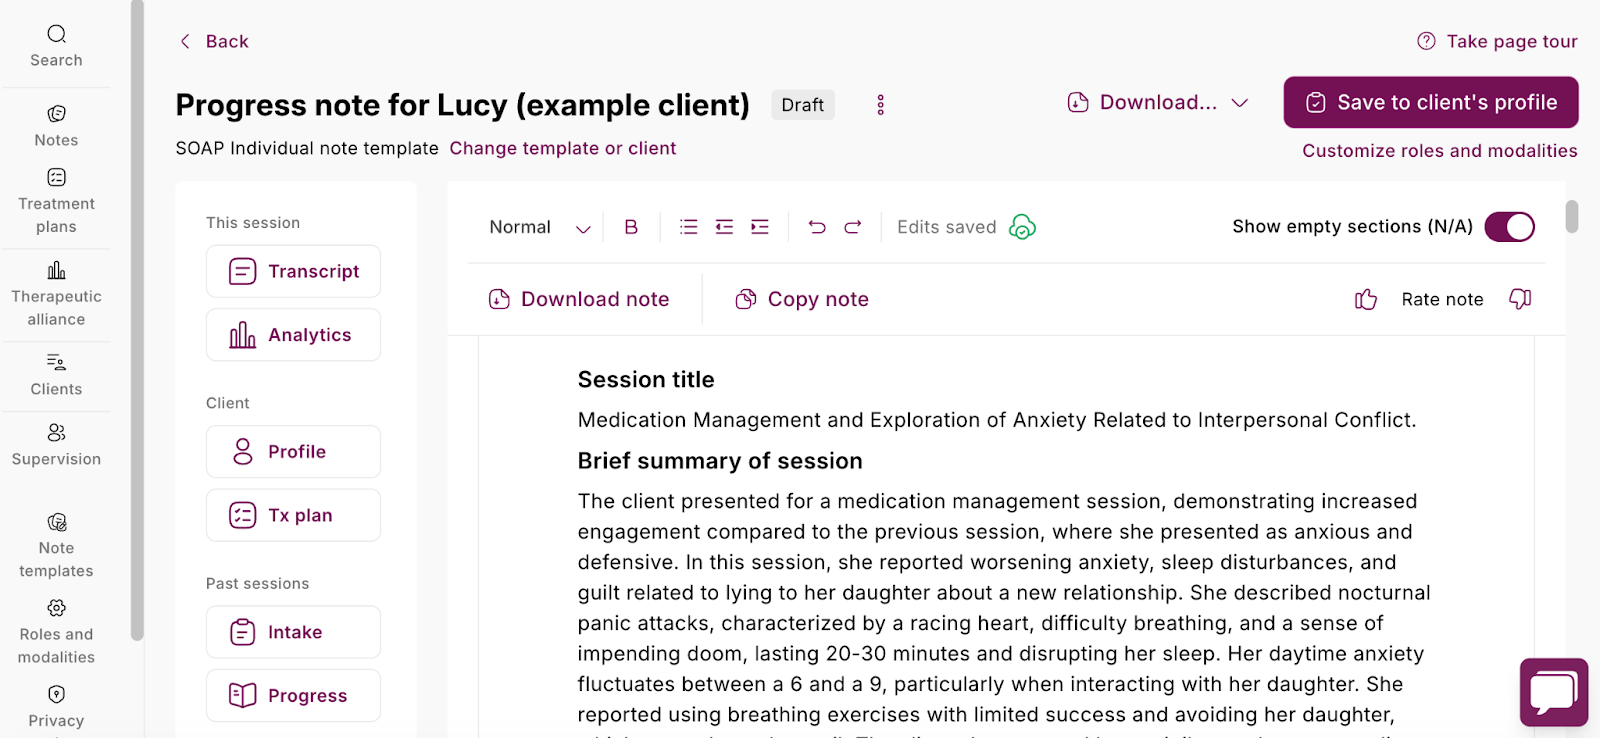Click the Draft status badge
1600x738 pixels.
tap(803, 105)
